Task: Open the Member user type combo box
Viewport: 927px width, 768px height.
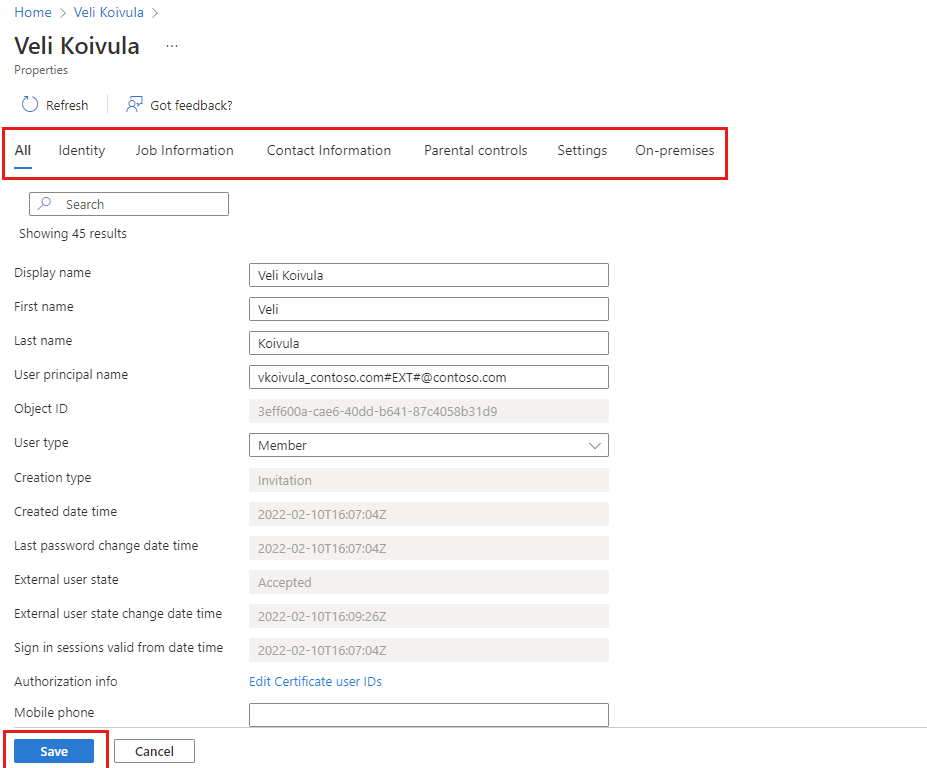Action: pyautogui.click(x=429, y=445)
